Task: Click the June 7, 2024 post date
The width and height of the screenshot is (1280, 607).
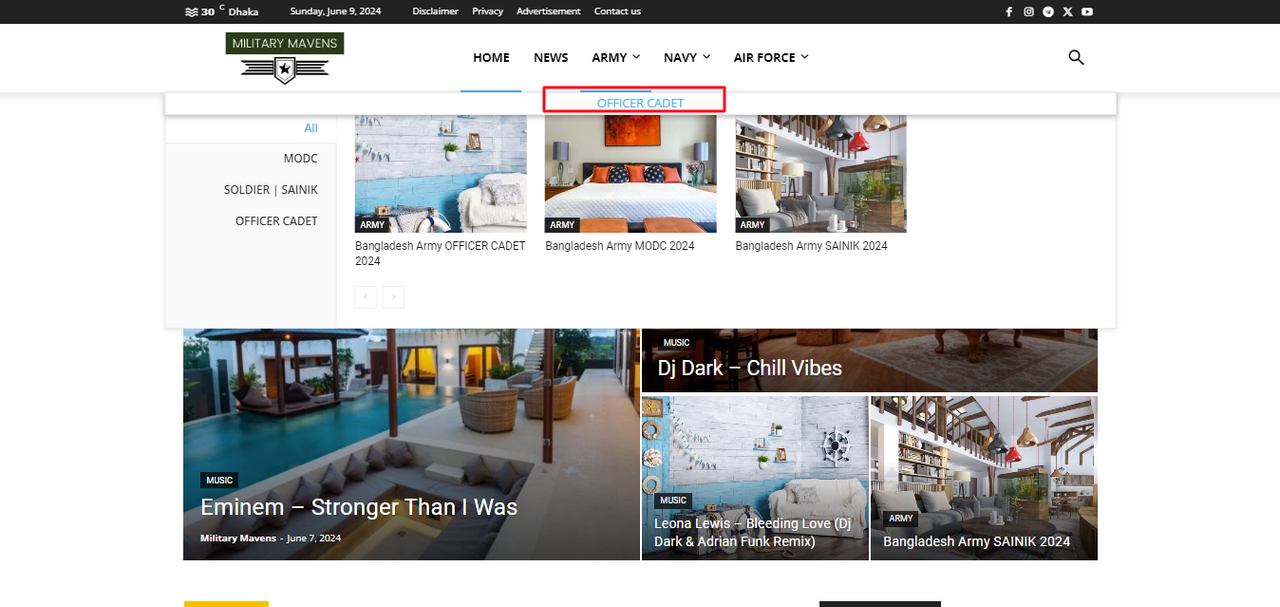Action: point(313,538)
